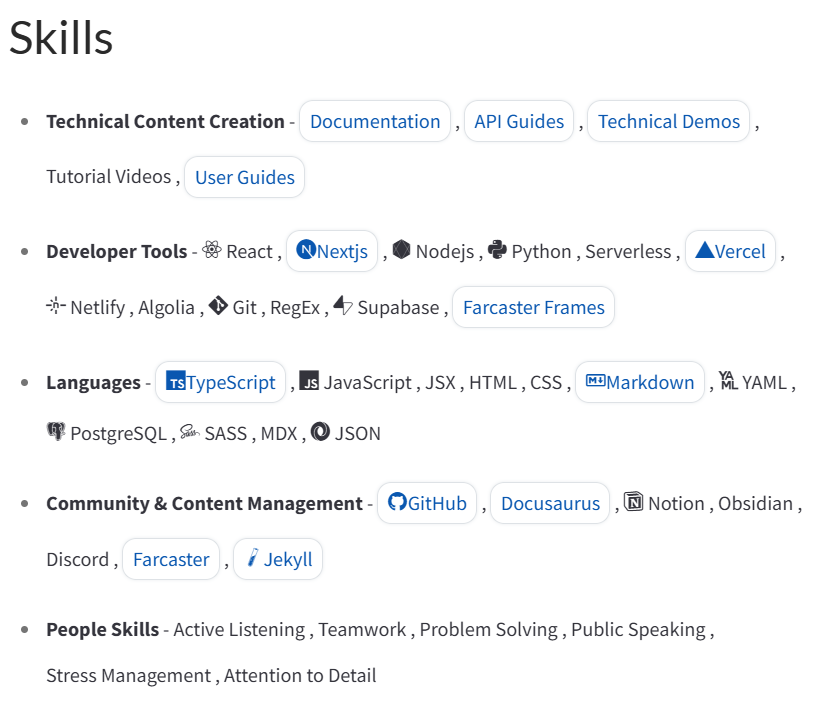814x717 pixels.
Task: Open the API Guides link
Action: point(519,121)
